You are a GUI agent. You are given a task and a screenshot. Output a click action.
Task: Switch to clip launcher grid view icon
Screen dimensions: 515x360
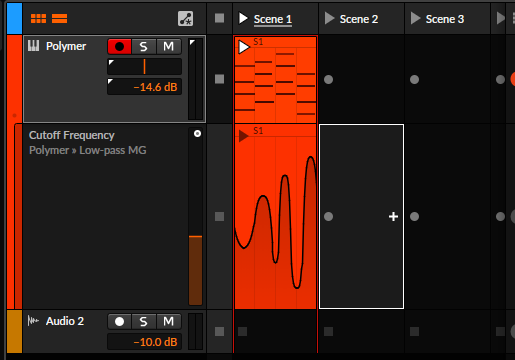coord(38,19)
